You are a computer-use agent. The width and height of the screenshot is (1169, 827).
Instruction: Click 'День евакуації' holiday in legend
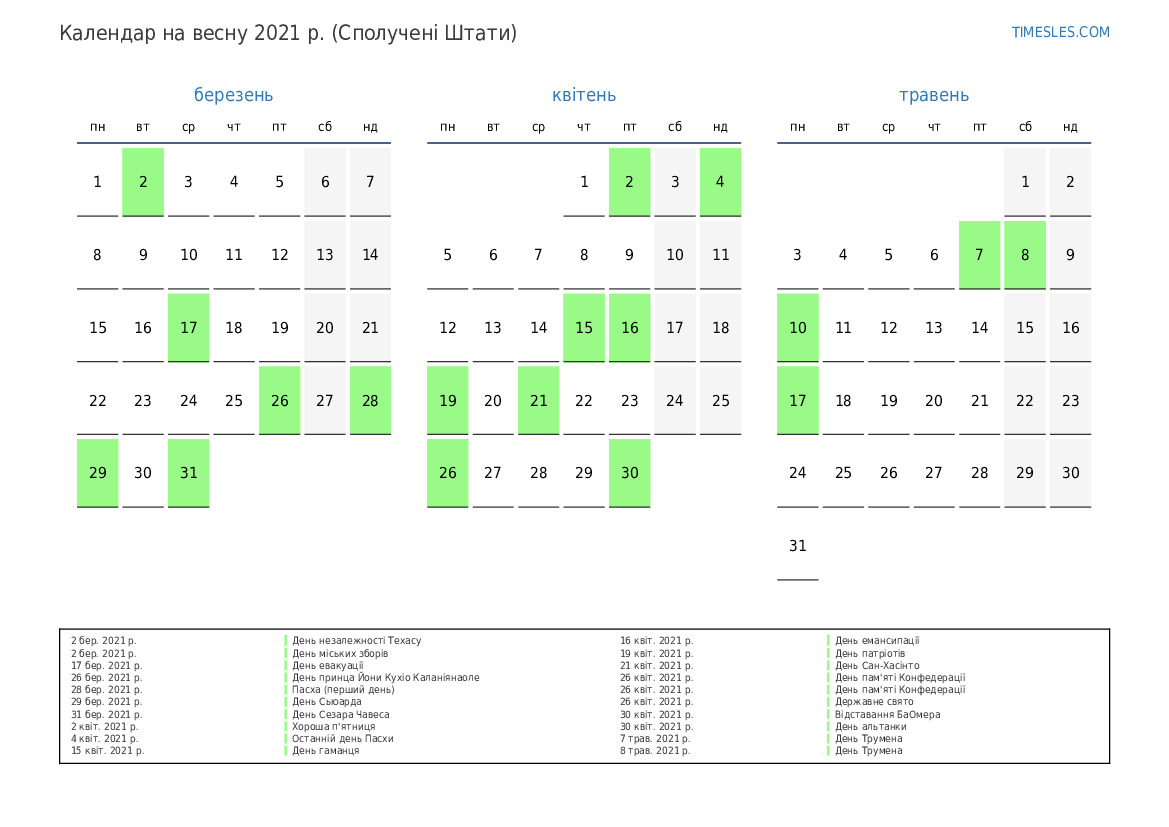pyautogui.click(x=327, y=665)
